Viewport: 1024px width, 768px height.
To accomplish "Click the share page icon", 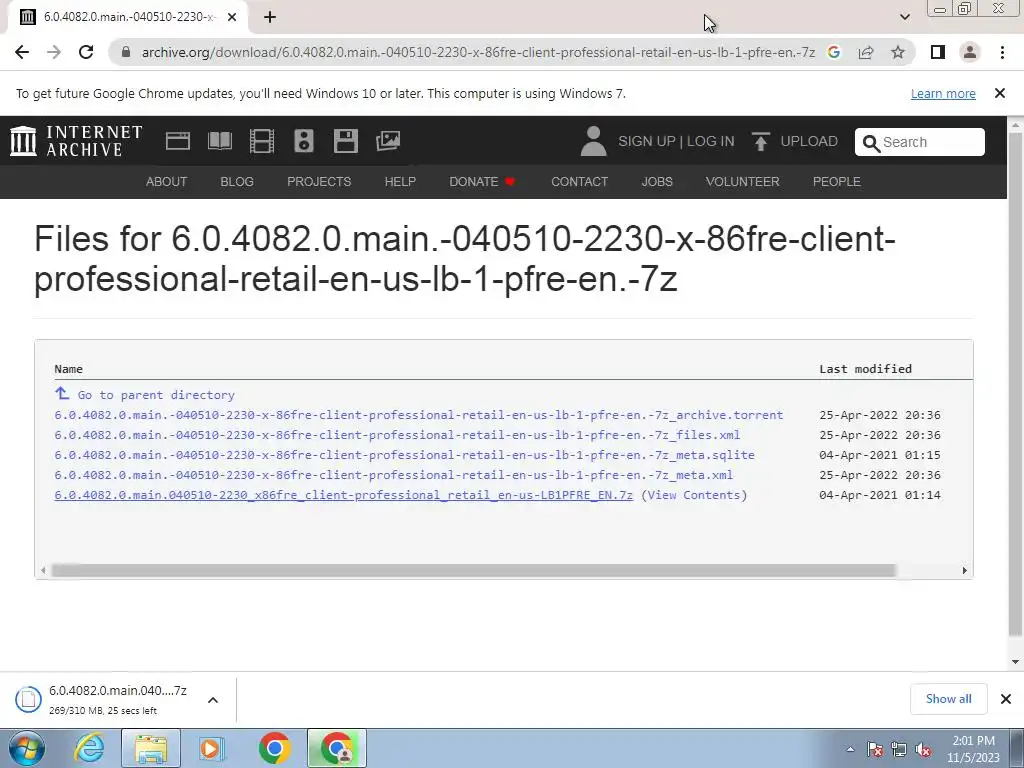I will pos(866,52).
